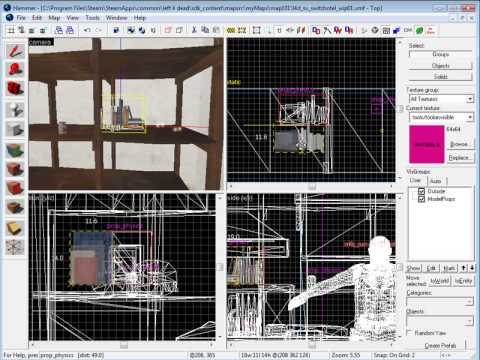Click the Mark visgroup button
The width and height of the screenshot is (480, 360).
coord(449,268)
